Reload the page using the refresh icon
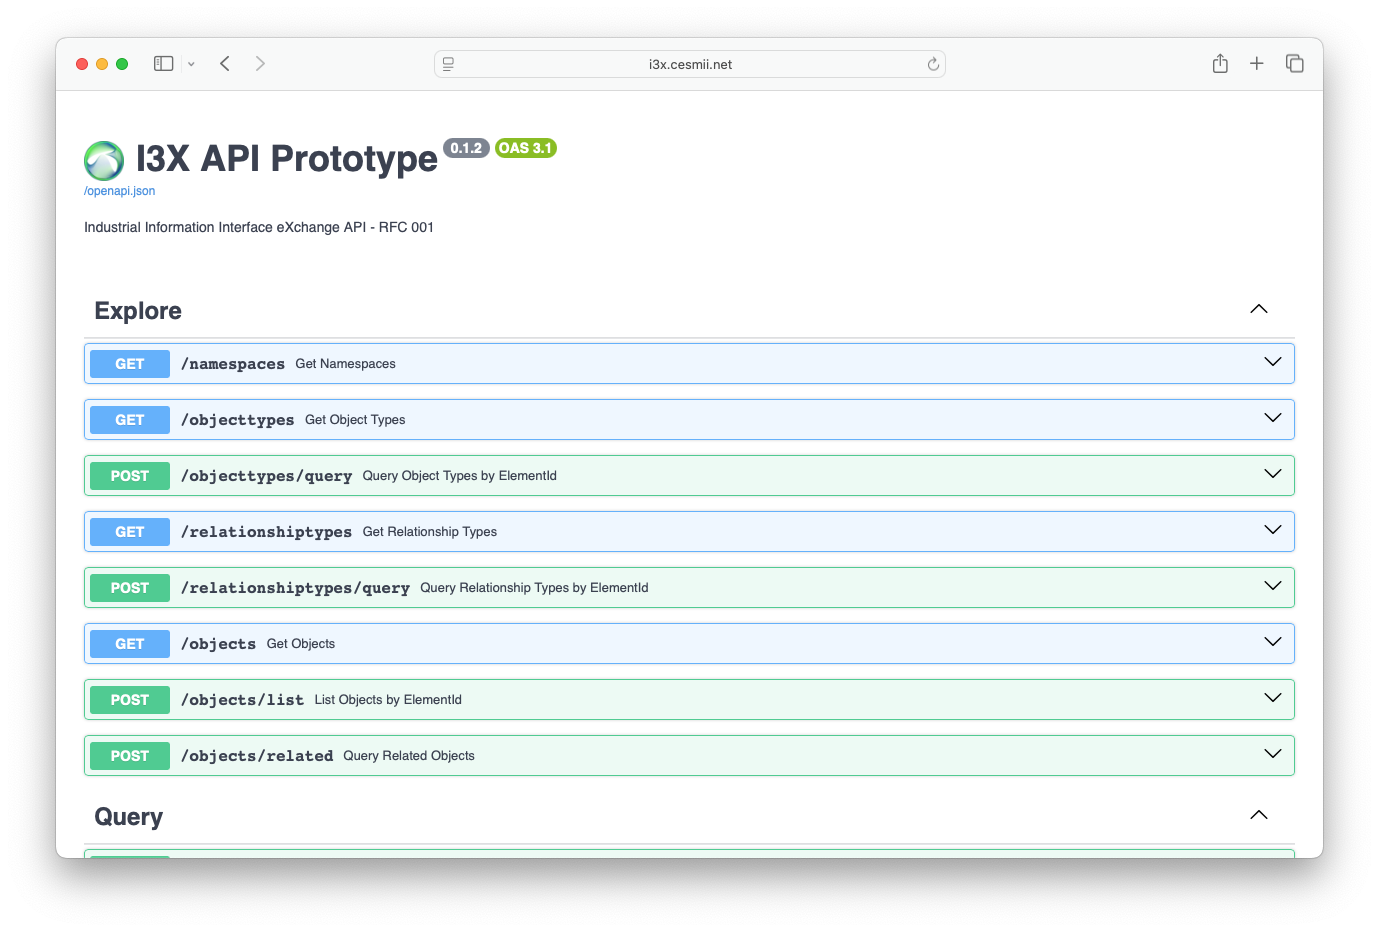 point(933,63)
